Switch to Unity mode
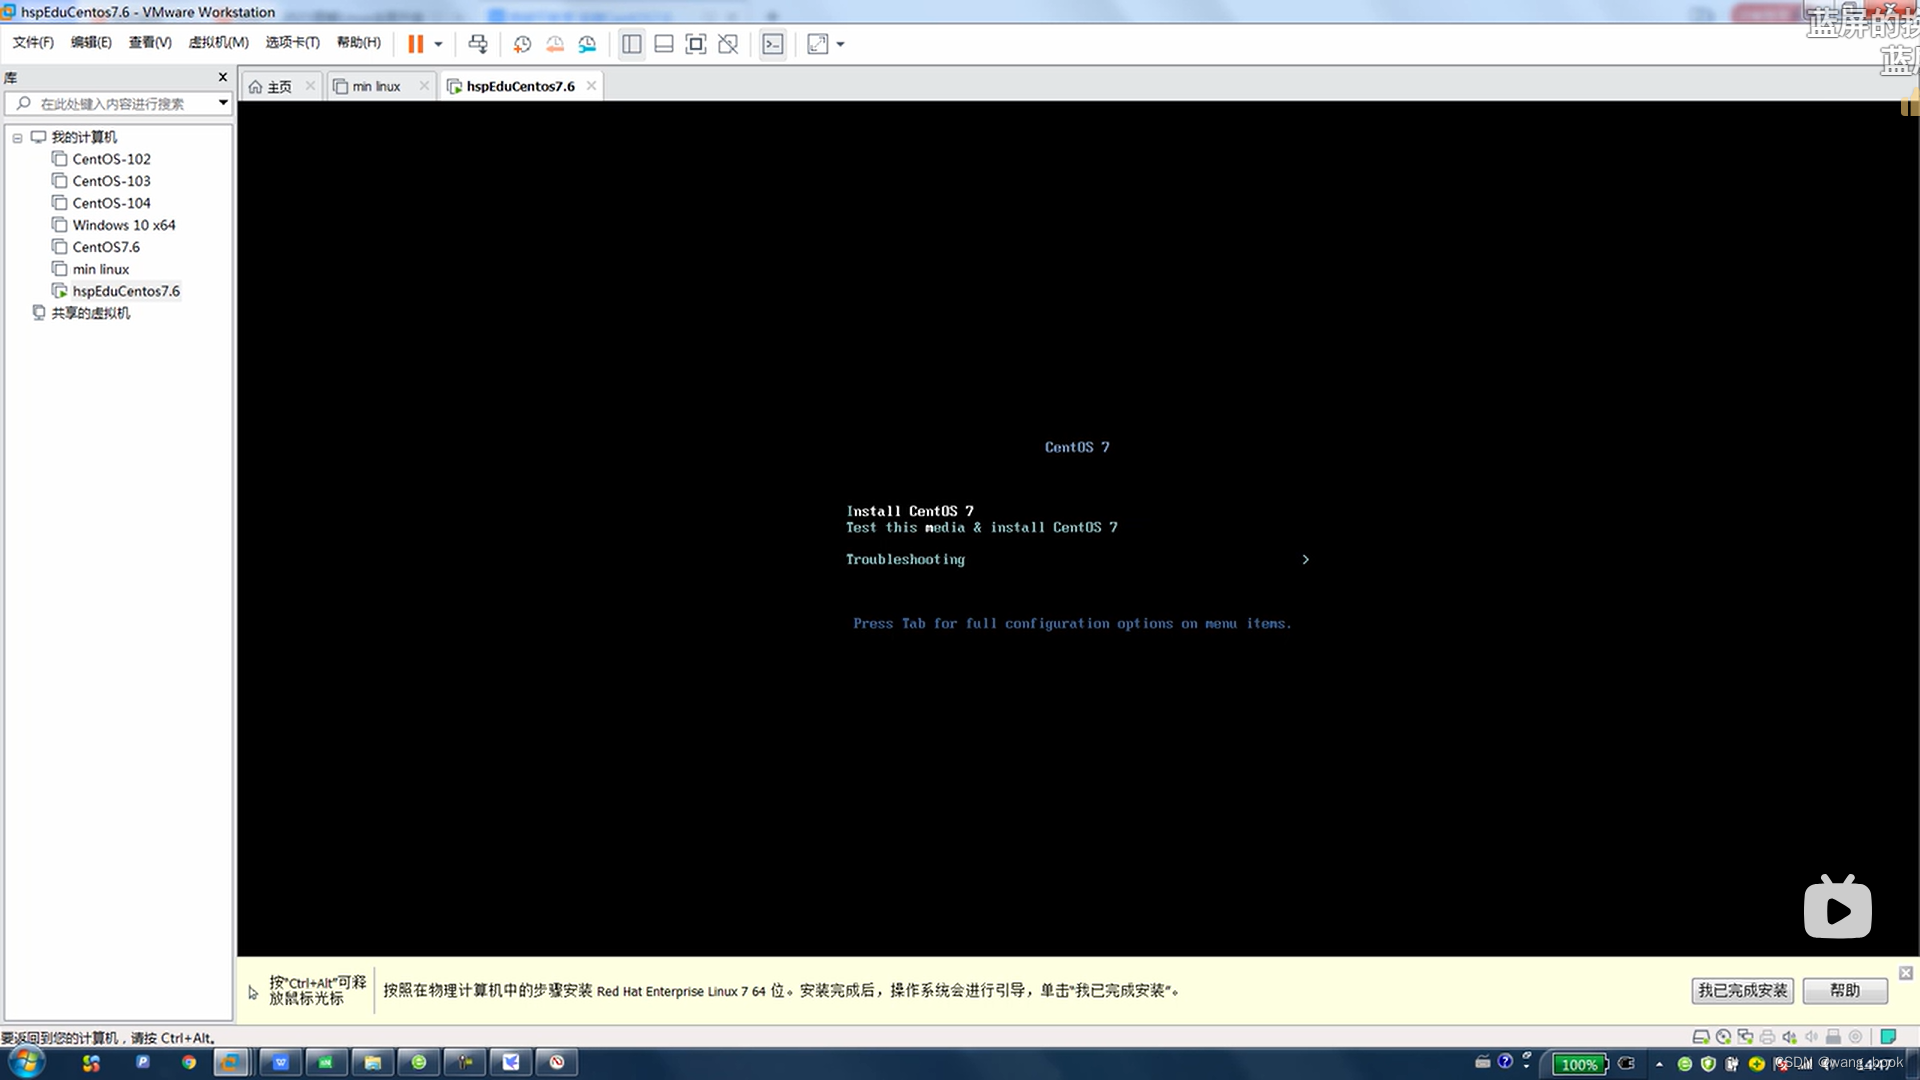This screenshot has width=1920, height=1080. coord(728,44)
